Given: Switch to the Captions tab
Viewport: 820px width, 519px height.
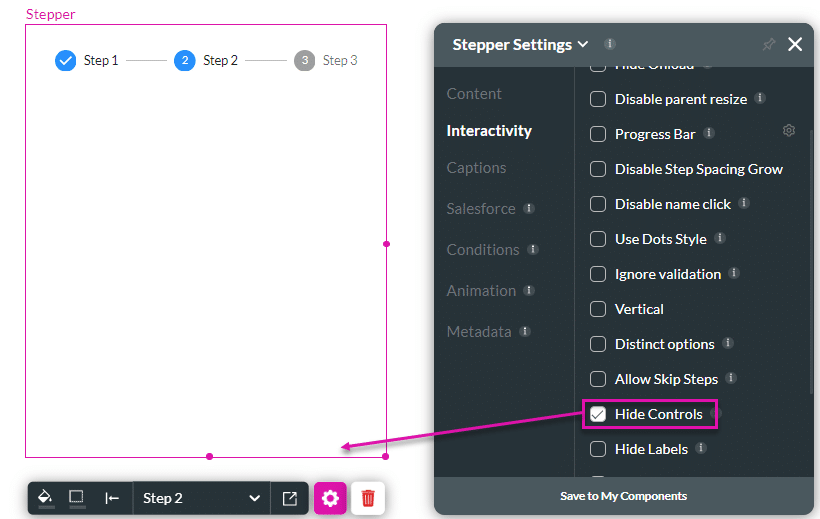Looking at the screenshot, I should pos(476,168).
